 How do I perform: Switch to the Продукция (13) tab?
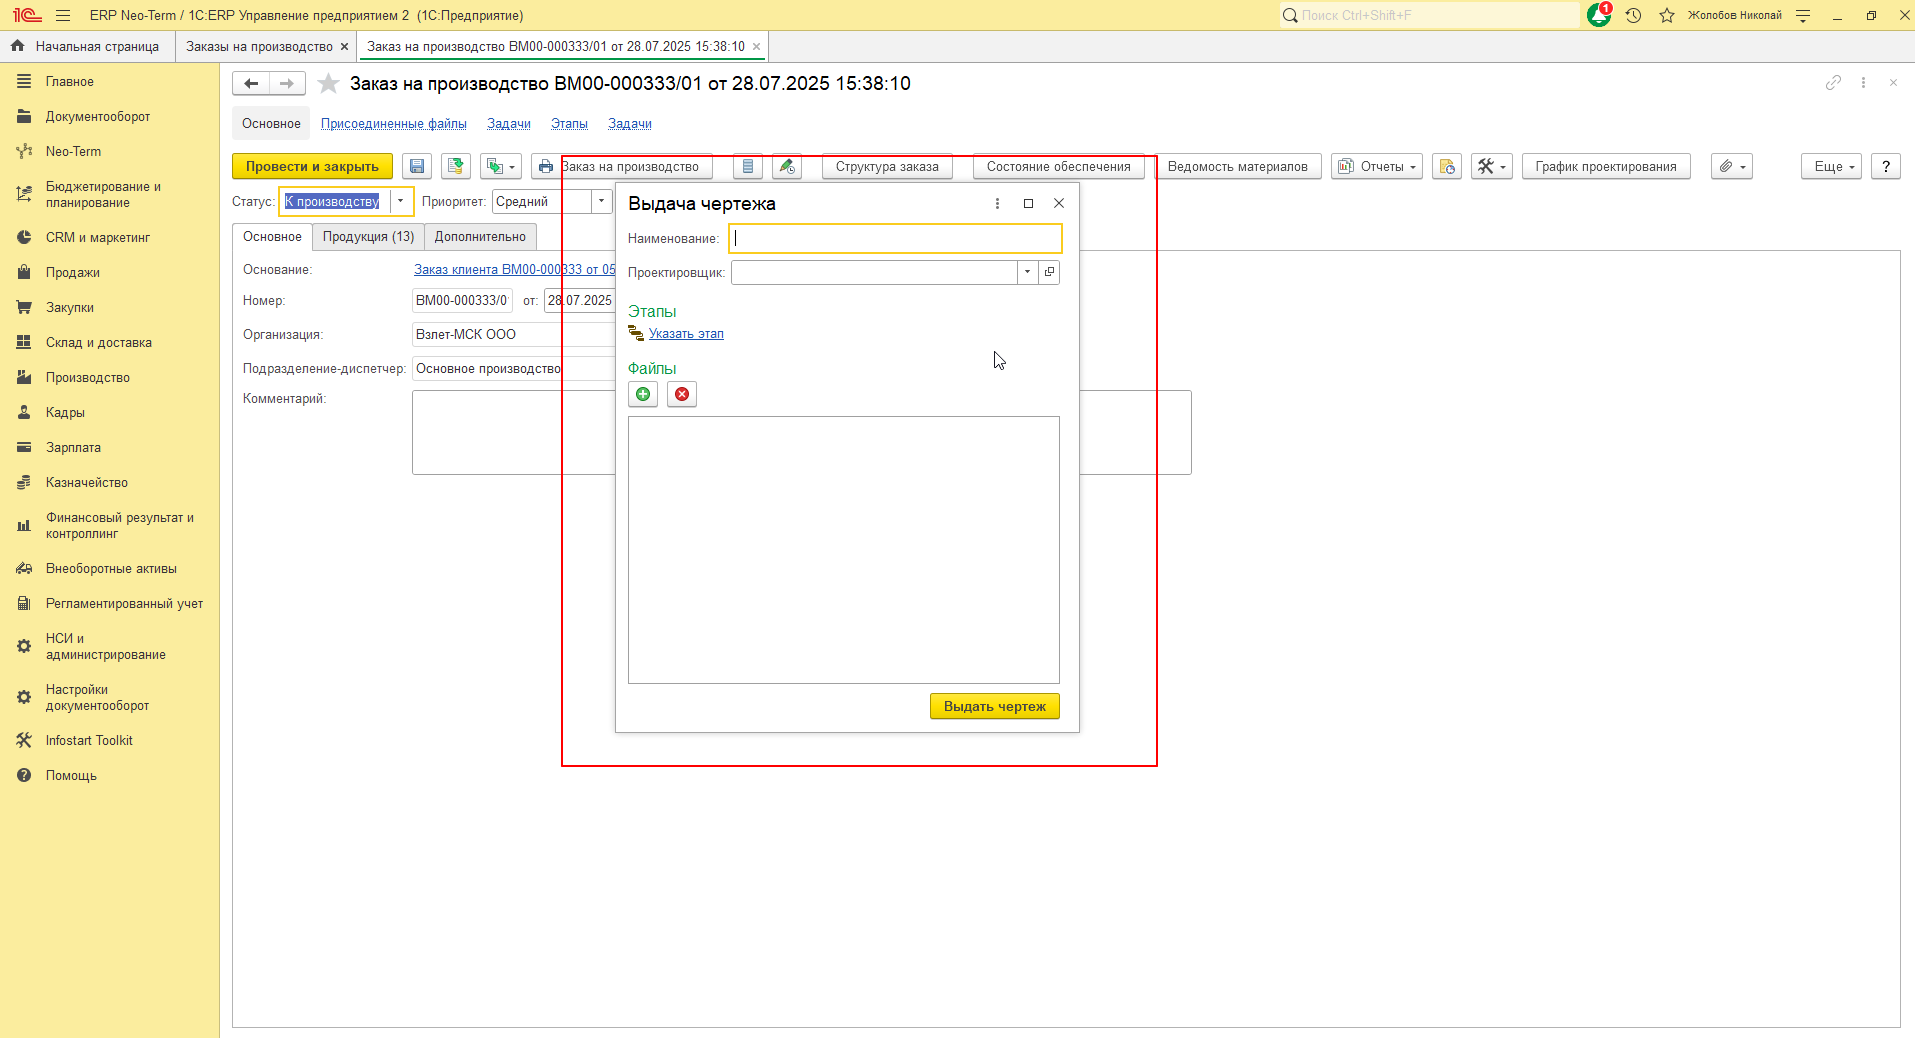pos(368,237)
